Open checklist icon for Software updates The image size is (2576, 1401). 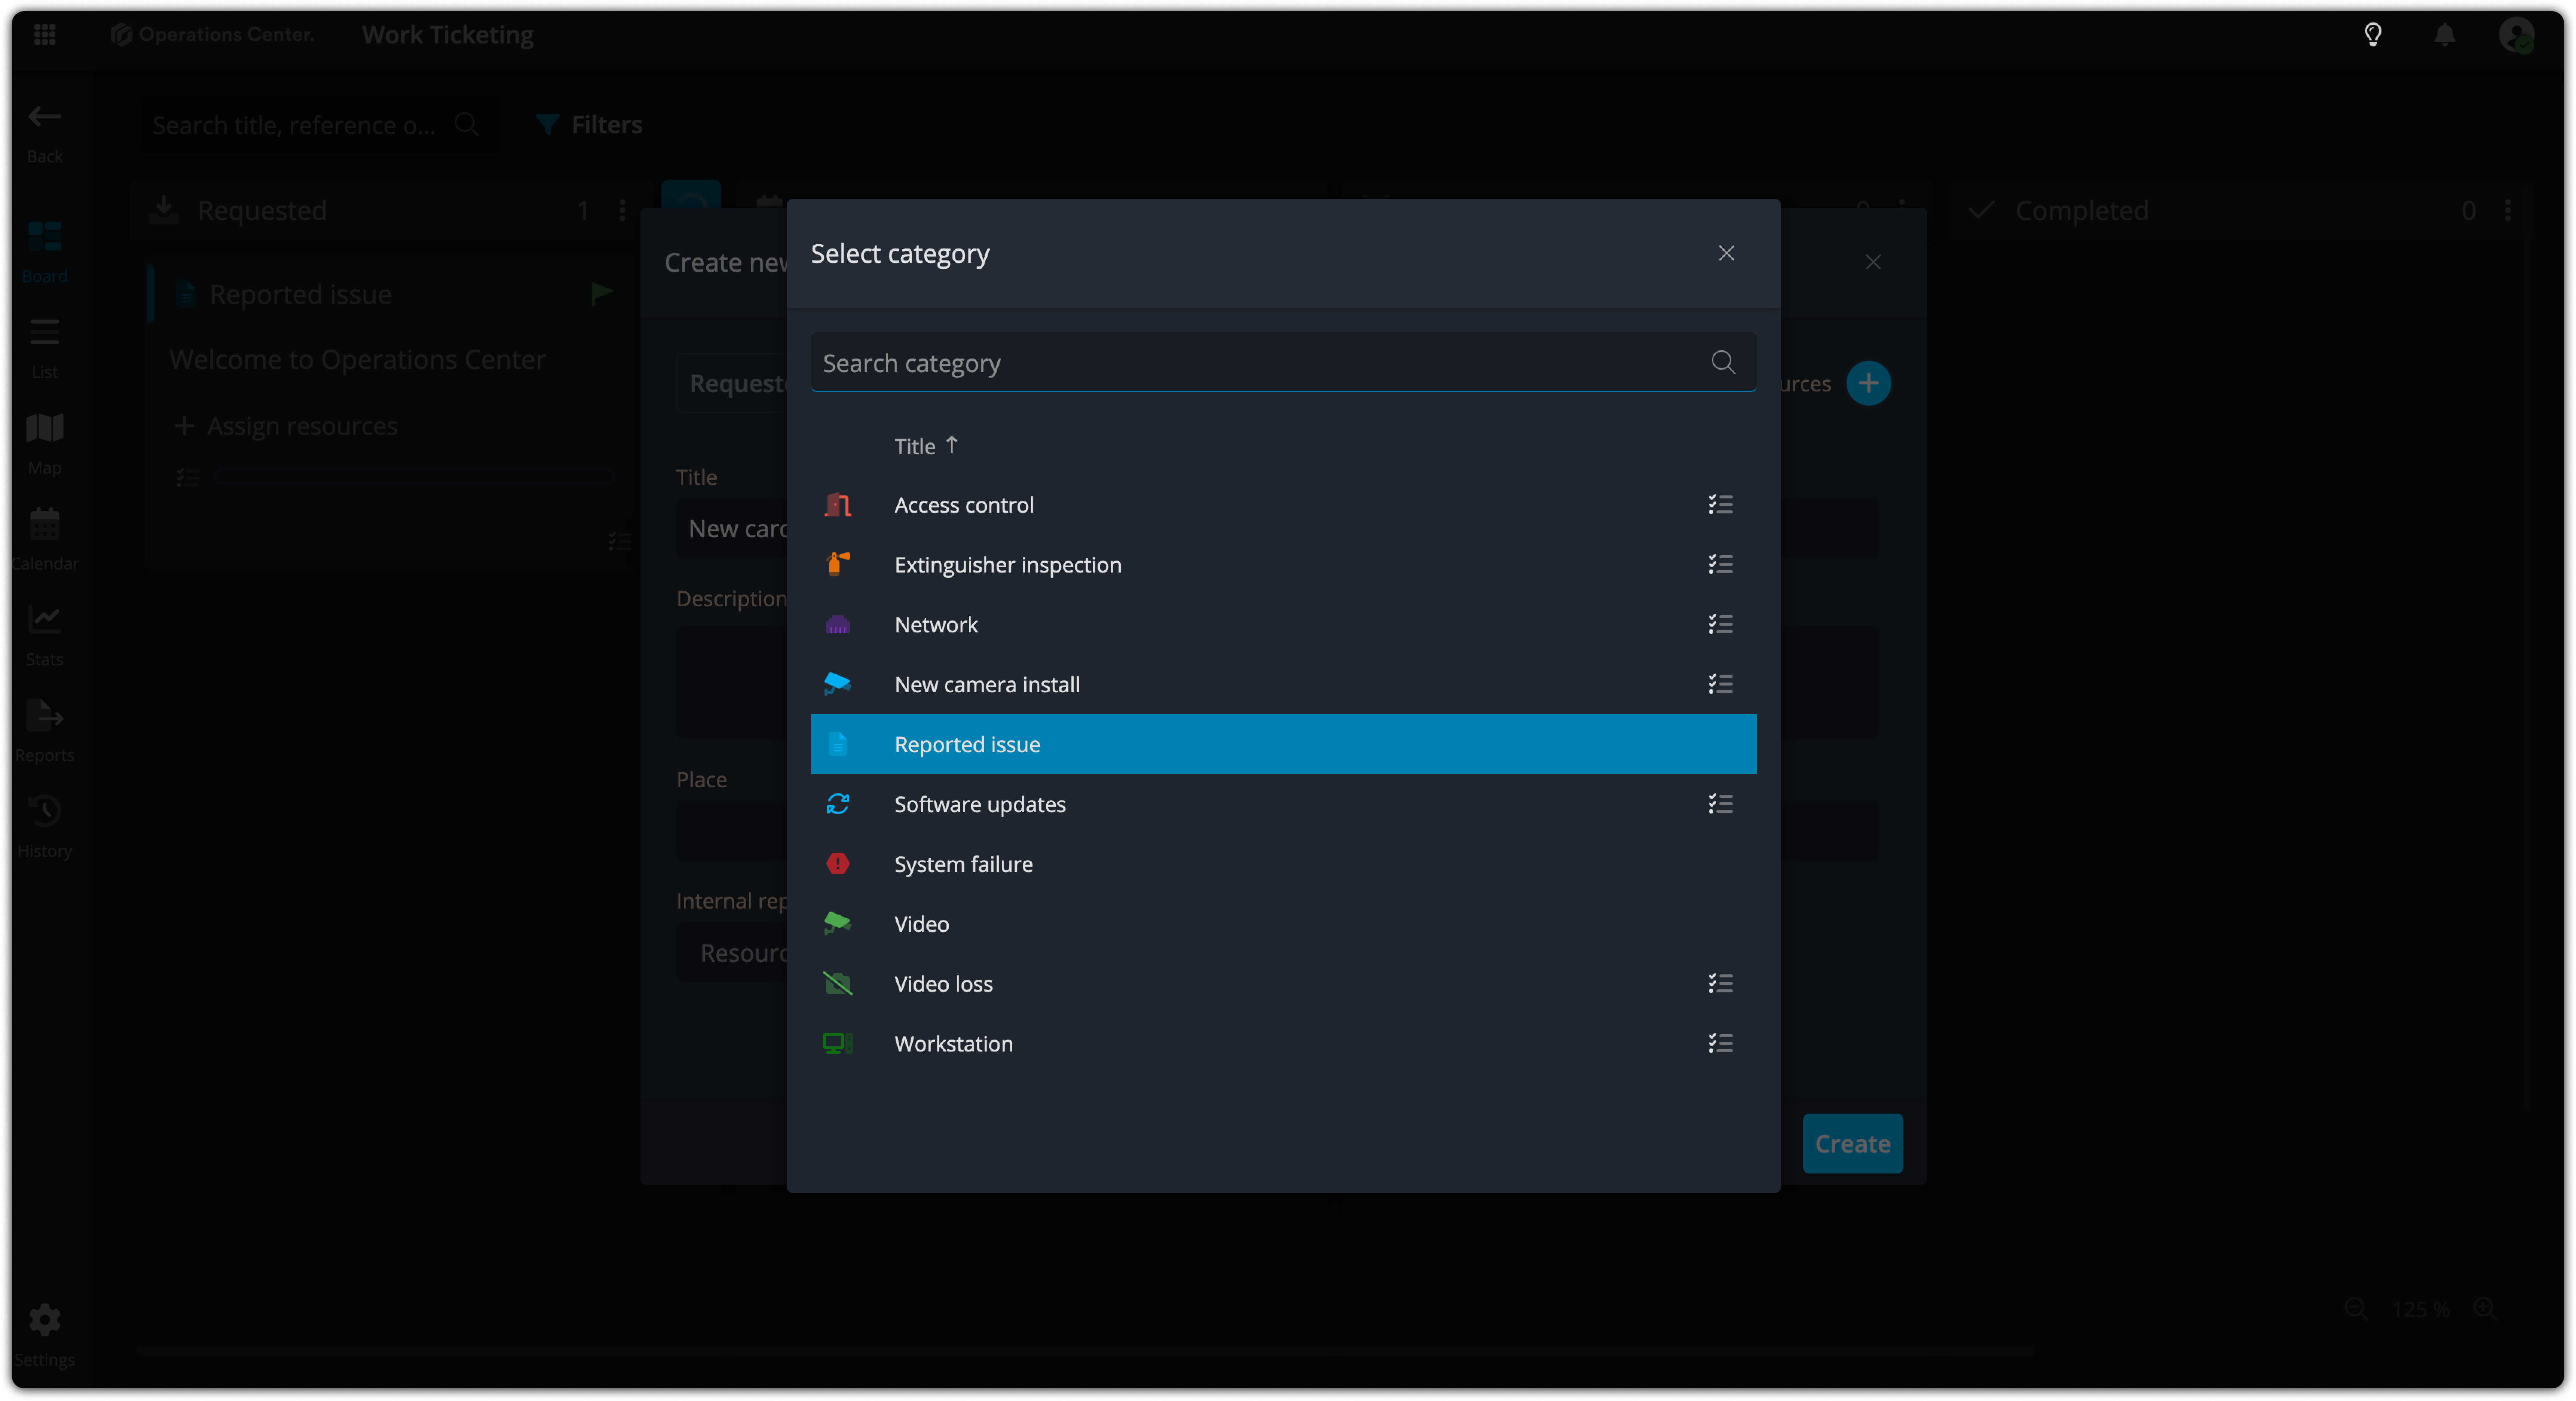point(1720,804)
